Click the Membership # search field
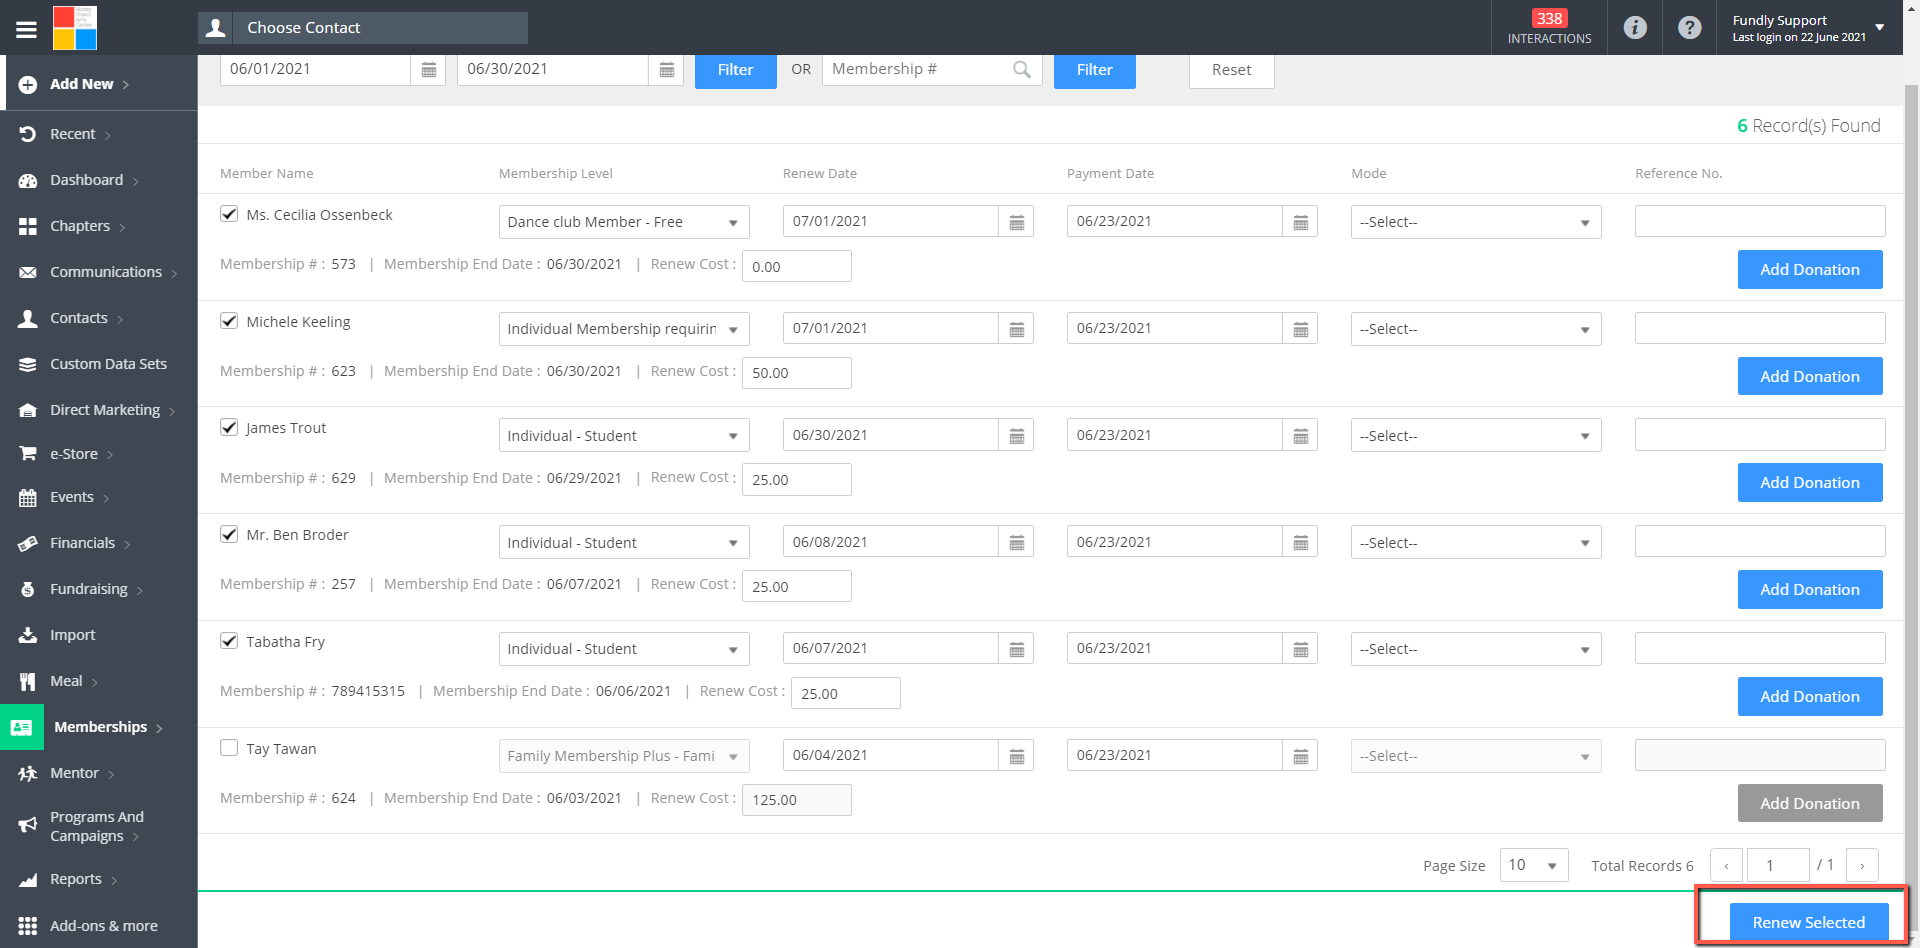The image size is (1920, 948). [932, 69]
